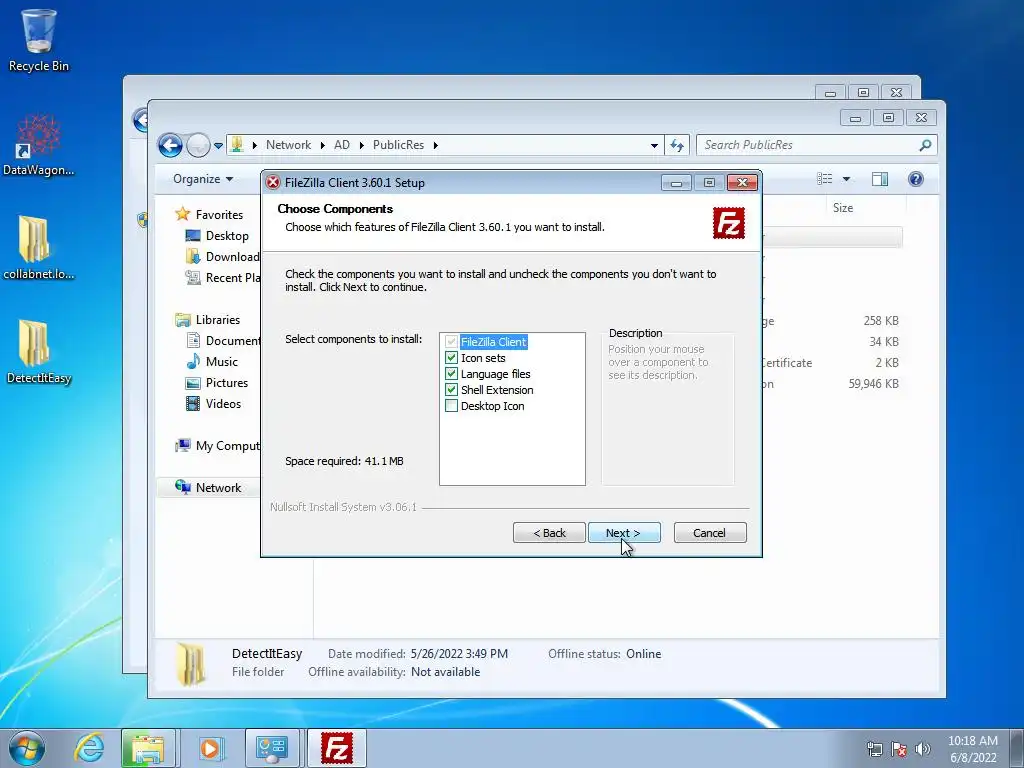Select the DetectItEasy folder on desktop
The height and width of the screenshot is (768, 1024).
pos(39,353)
